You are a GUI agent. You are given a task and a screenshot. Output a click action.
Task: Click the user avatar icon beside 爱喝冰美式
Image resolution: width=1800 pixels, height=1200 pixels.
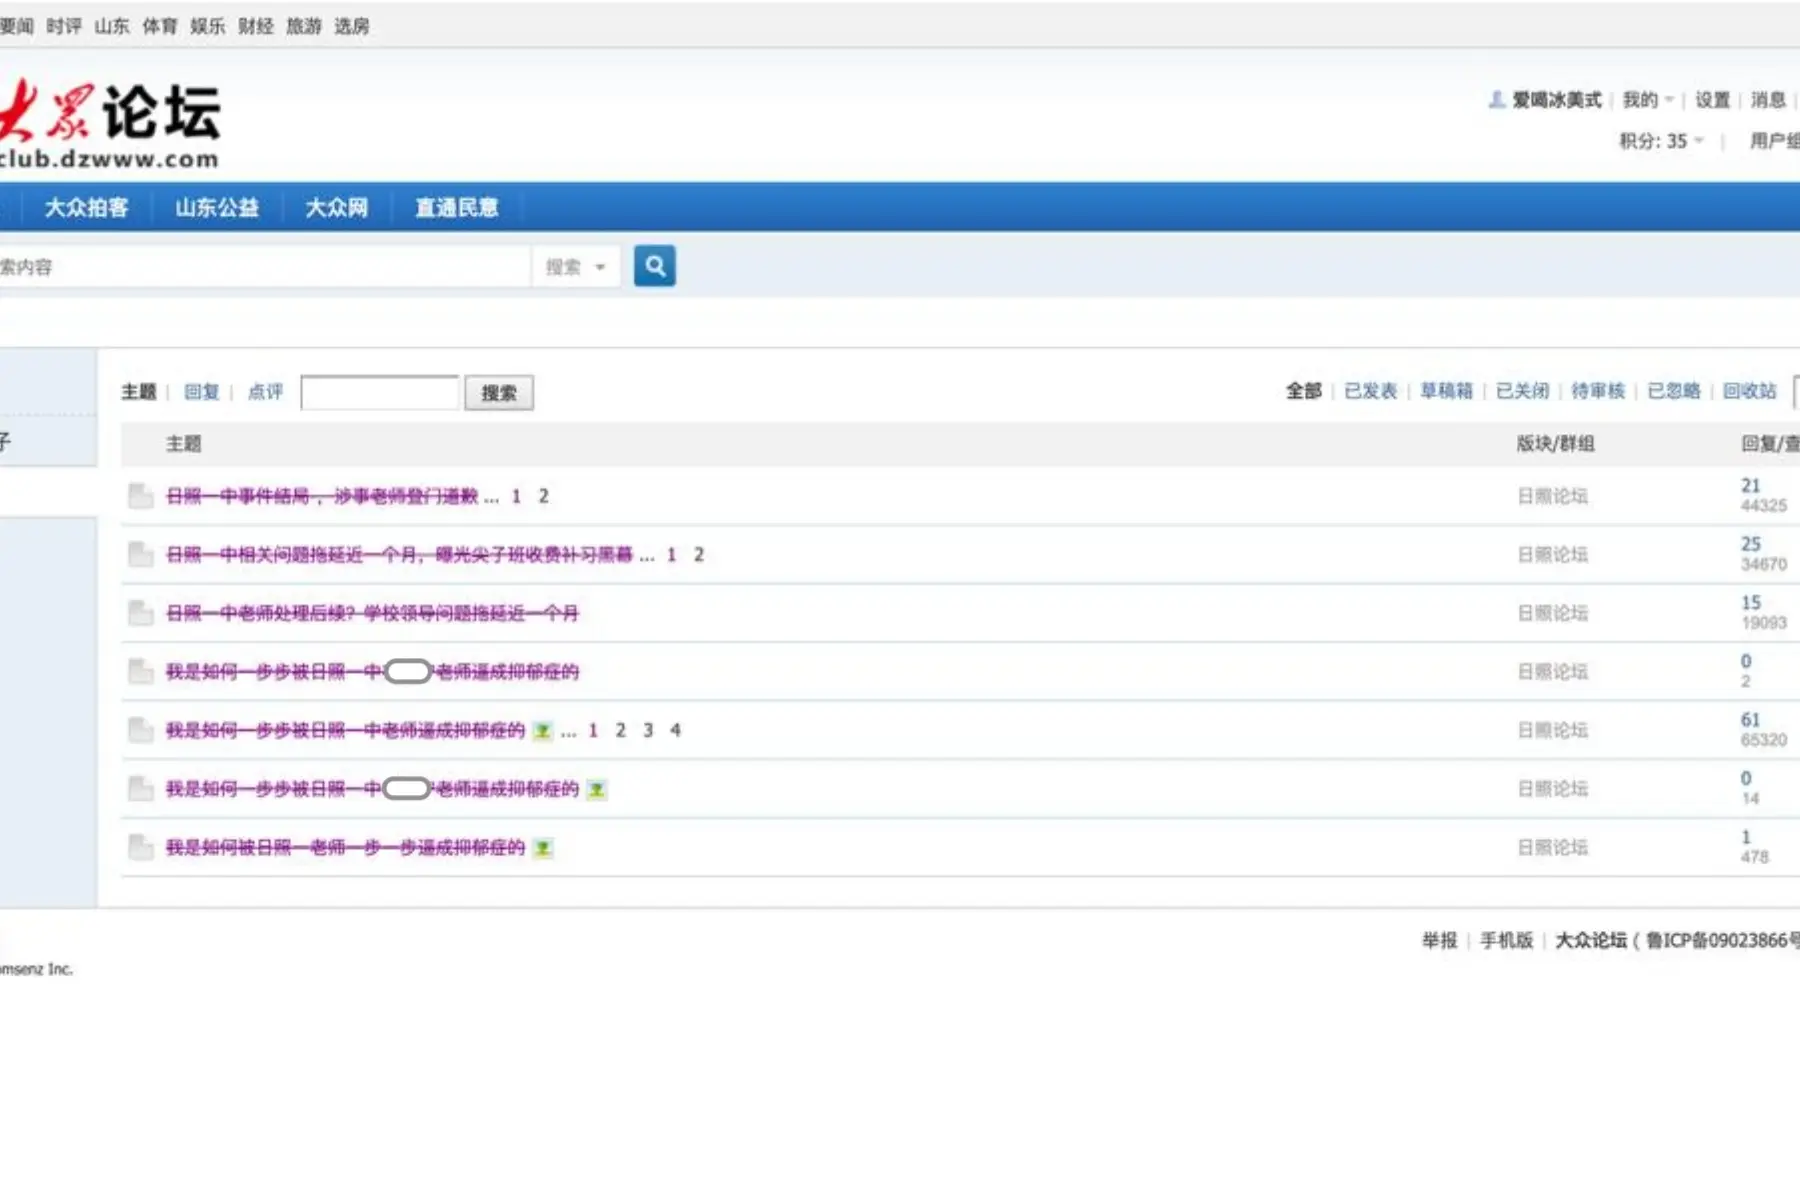(x=1496, y=100)
